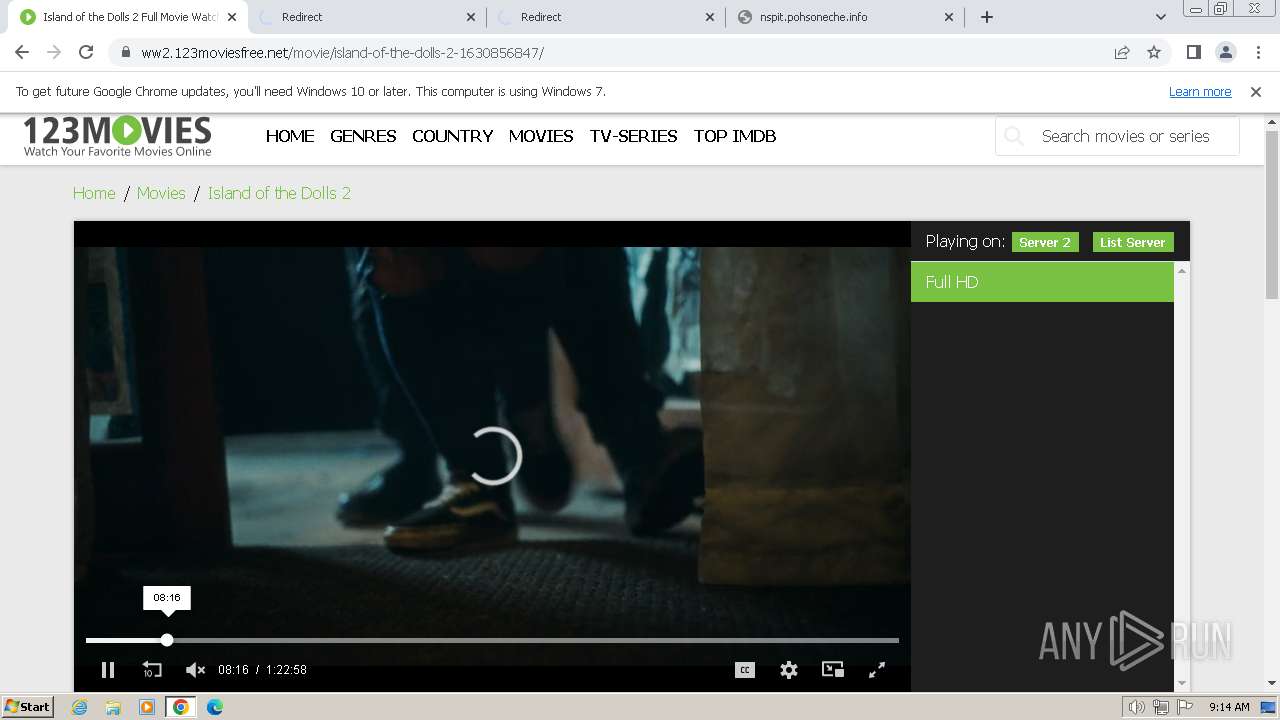Follow the Movies breadcrumb link
Viewport: 1280px width, 720px height.
coord(161,193)
